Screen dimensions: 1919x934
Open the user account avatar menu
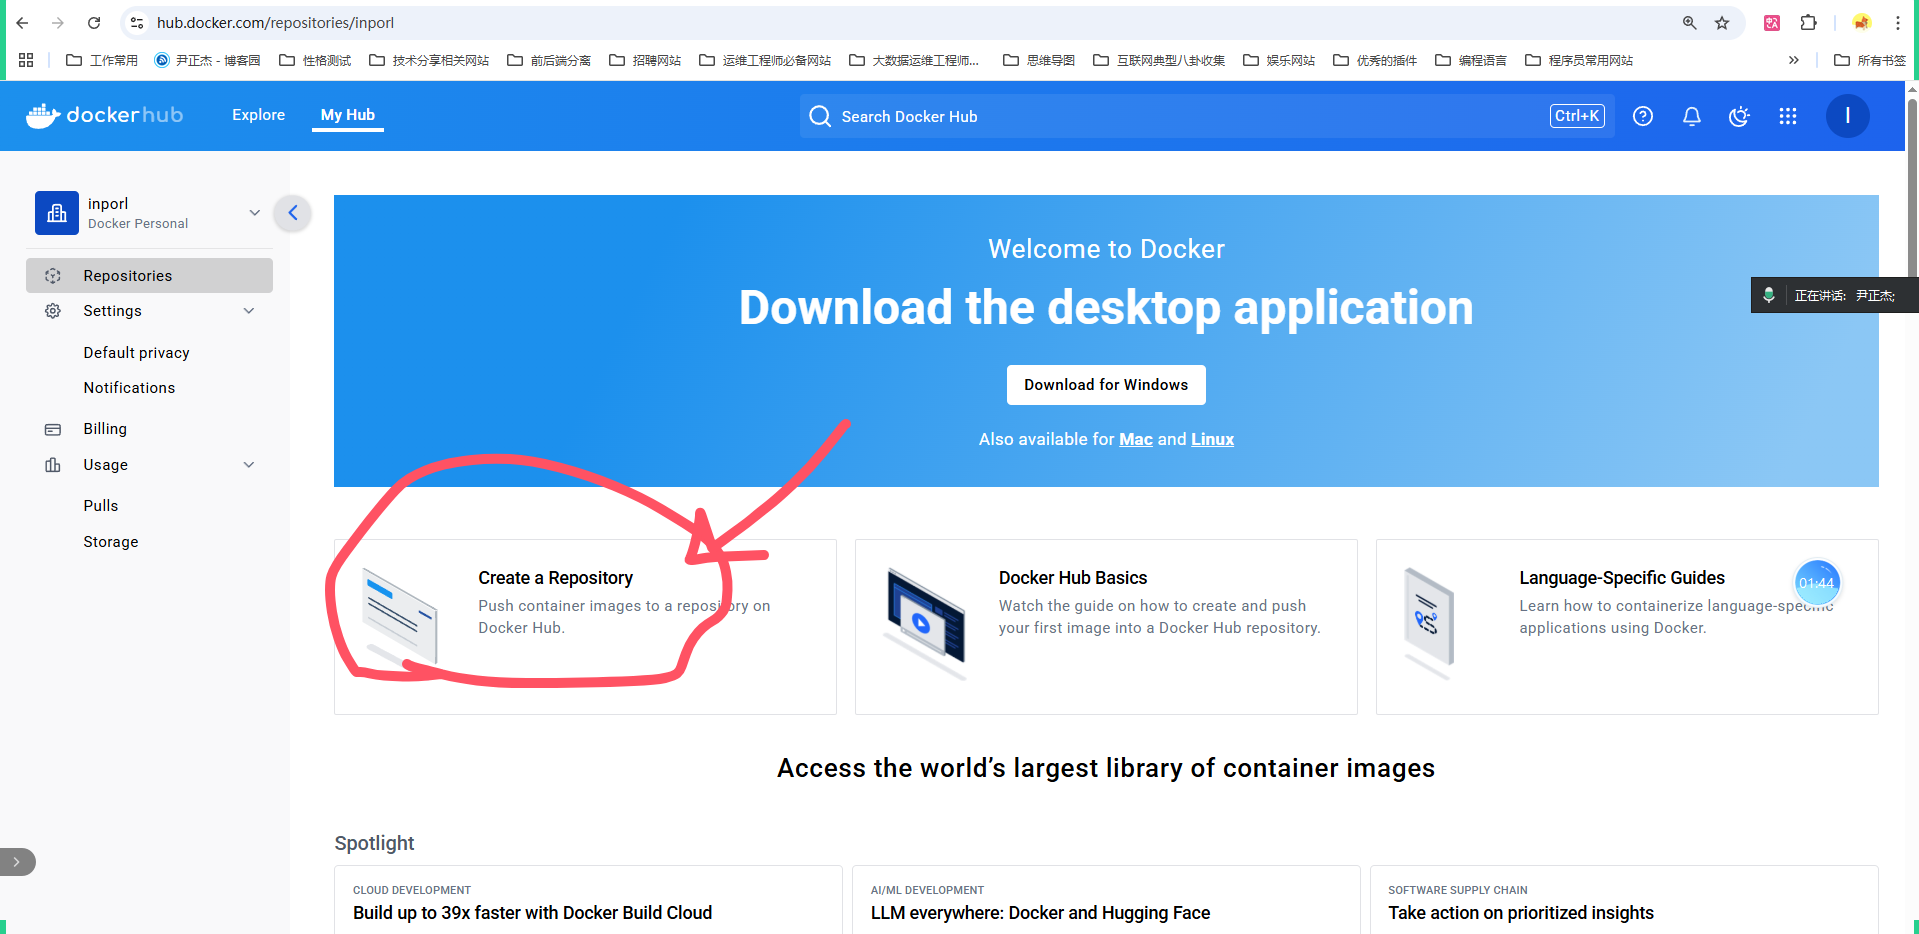pyautogui.click(x=1848, y=116)
